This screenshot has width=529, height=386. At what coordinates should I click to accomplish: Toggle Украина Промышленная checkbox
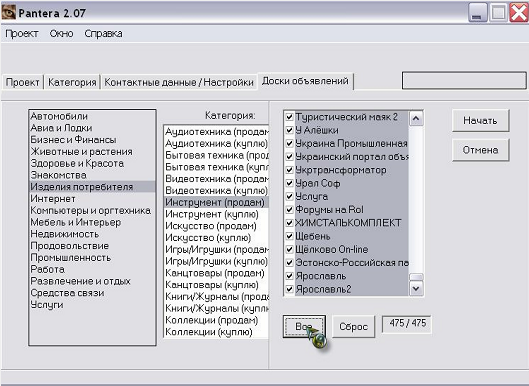pyautogui.click(x=289, y=143)
